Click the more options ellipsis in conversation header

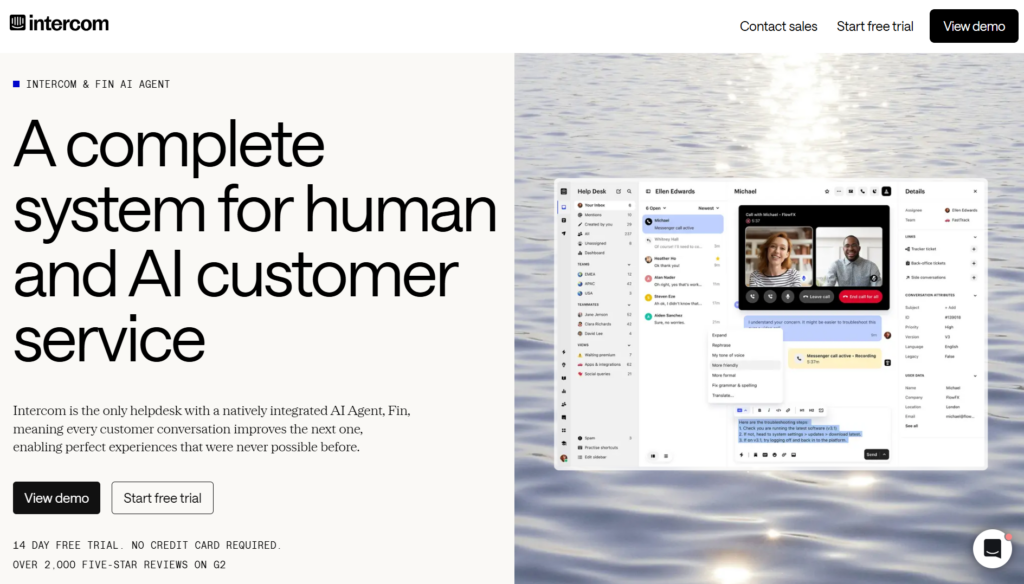click(x=839, y=191)
